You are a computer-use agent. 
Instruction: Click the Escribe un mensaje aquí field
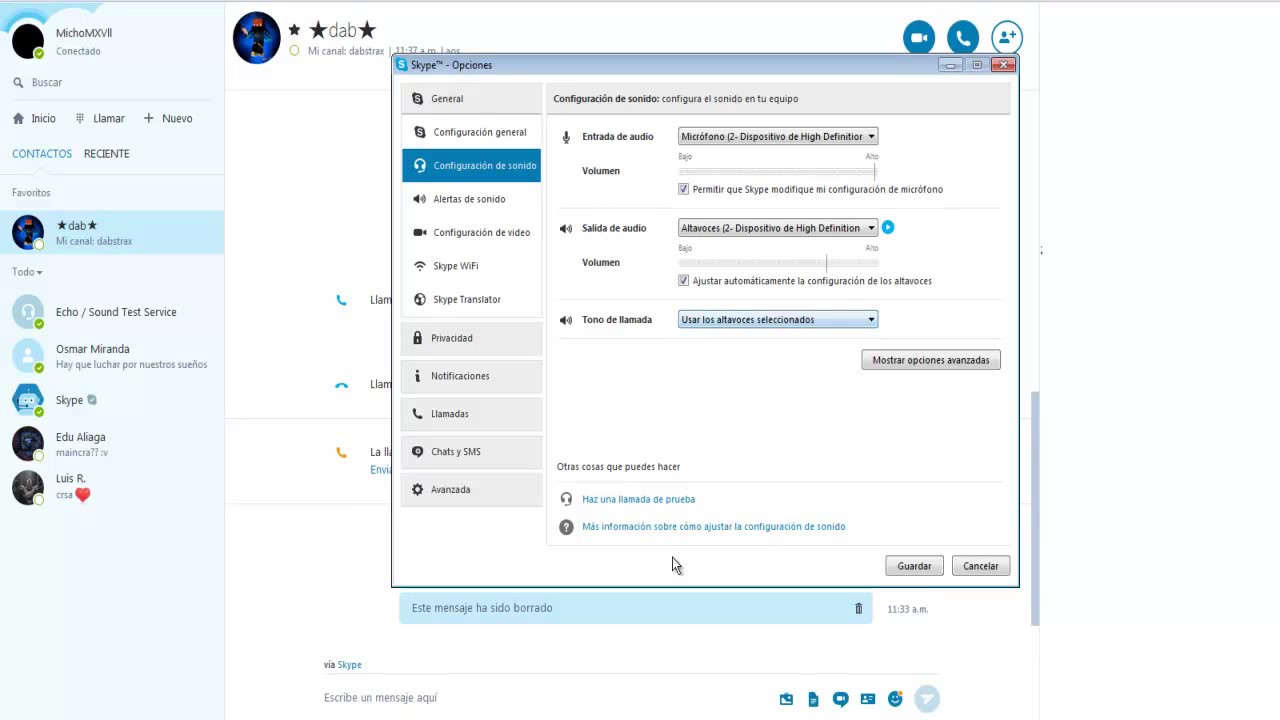click(x=545, y=698)
